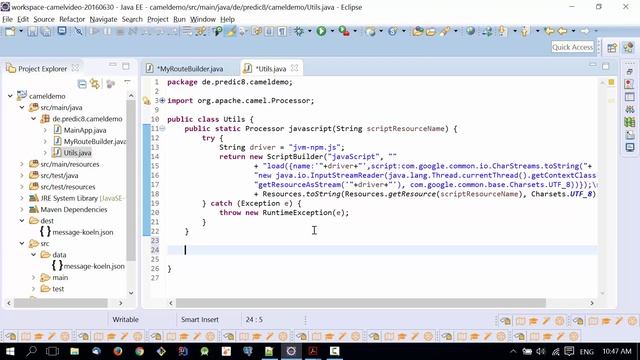This screenshot has height=360, width=640.
Task: Click the New file wizard icon
Action: pyautogui.click(x=10, y=31)
